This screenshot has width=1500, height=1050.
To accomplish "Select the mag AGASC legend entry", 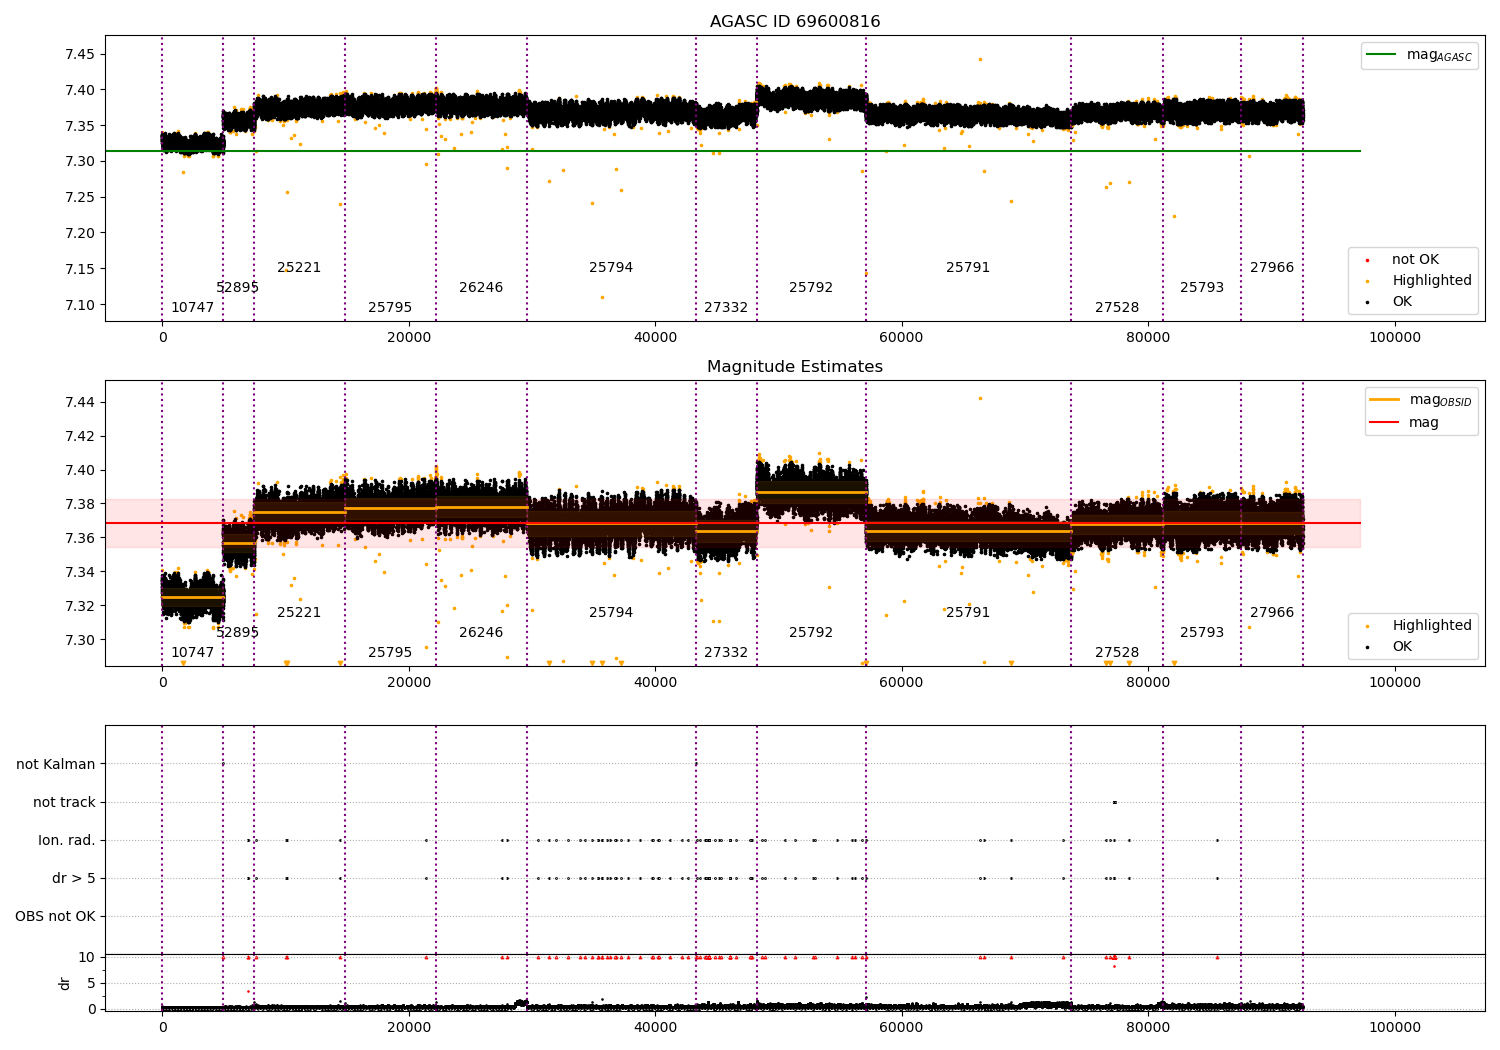I will coord(1420,55).
